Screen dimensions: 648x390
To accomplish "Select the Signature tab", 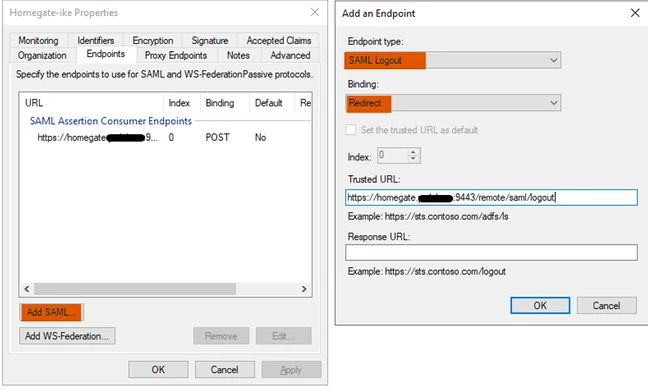I will pyautogui.click(x=210, y=40).
